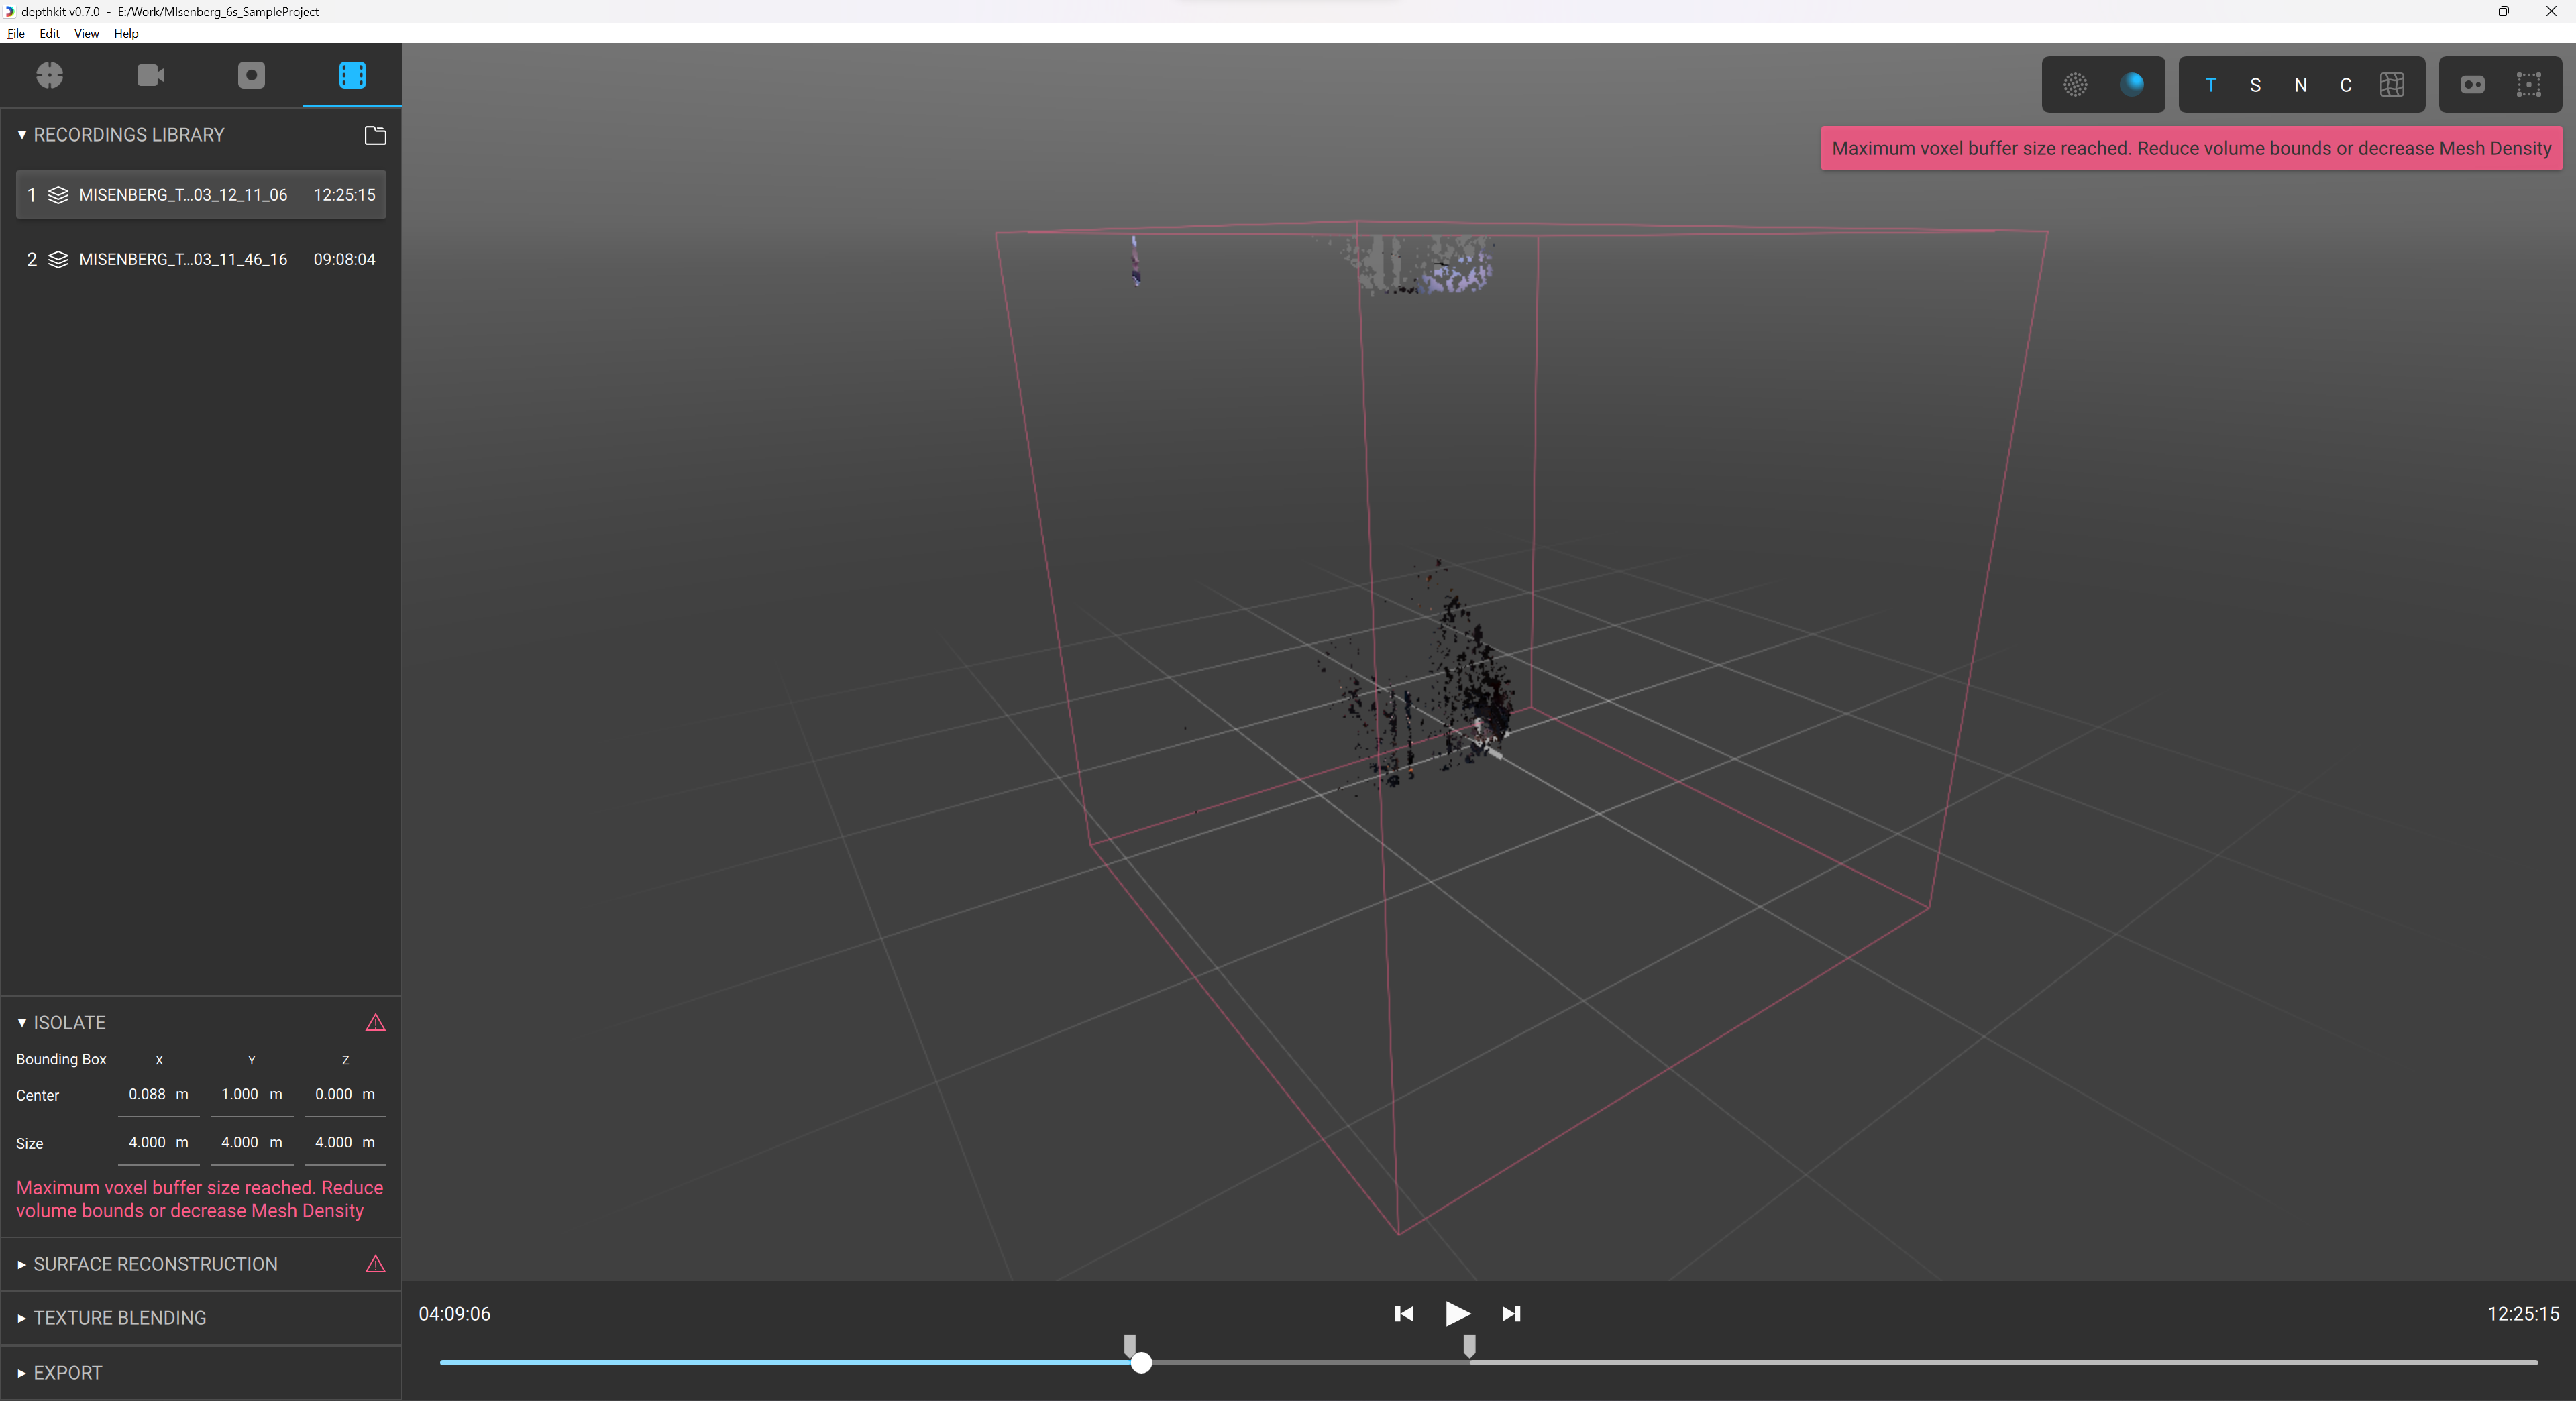This screenshot has height=1401, width=2576.
Task: Select the solid sphere render mode
Action: [2131, 85]
